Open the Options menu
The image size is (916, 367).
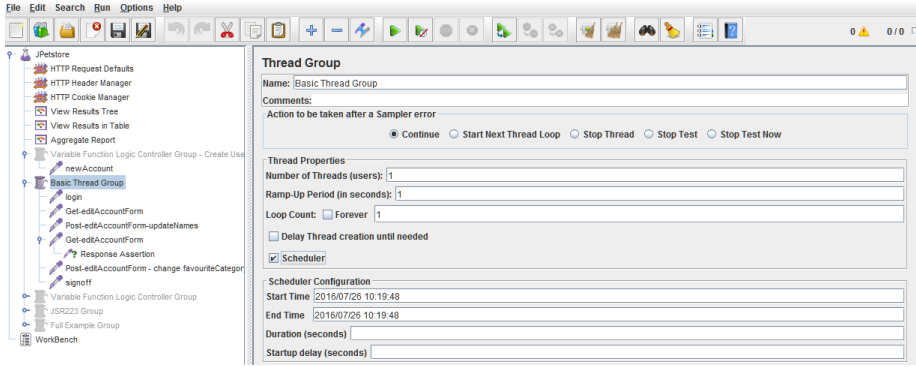pyautogui.click(x=137, y=8)
